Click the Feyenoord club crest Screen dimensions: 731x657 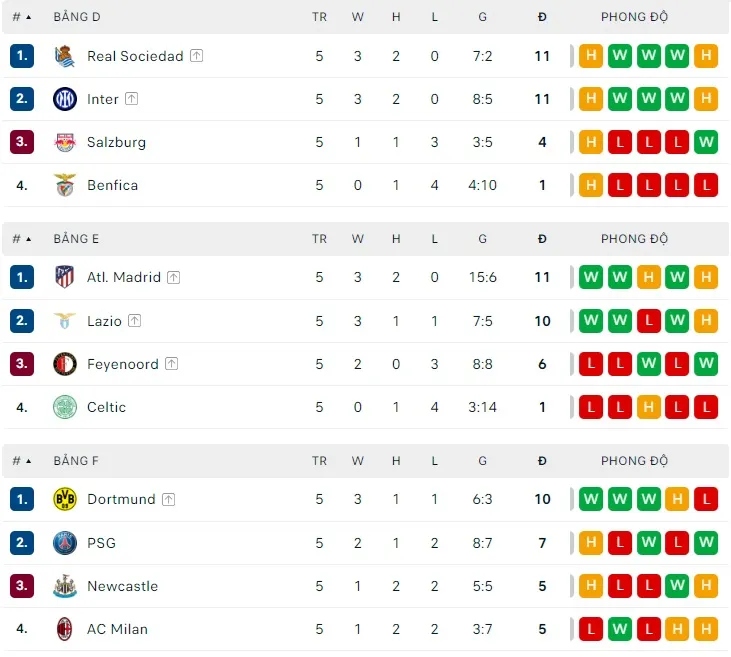point(65,364)
